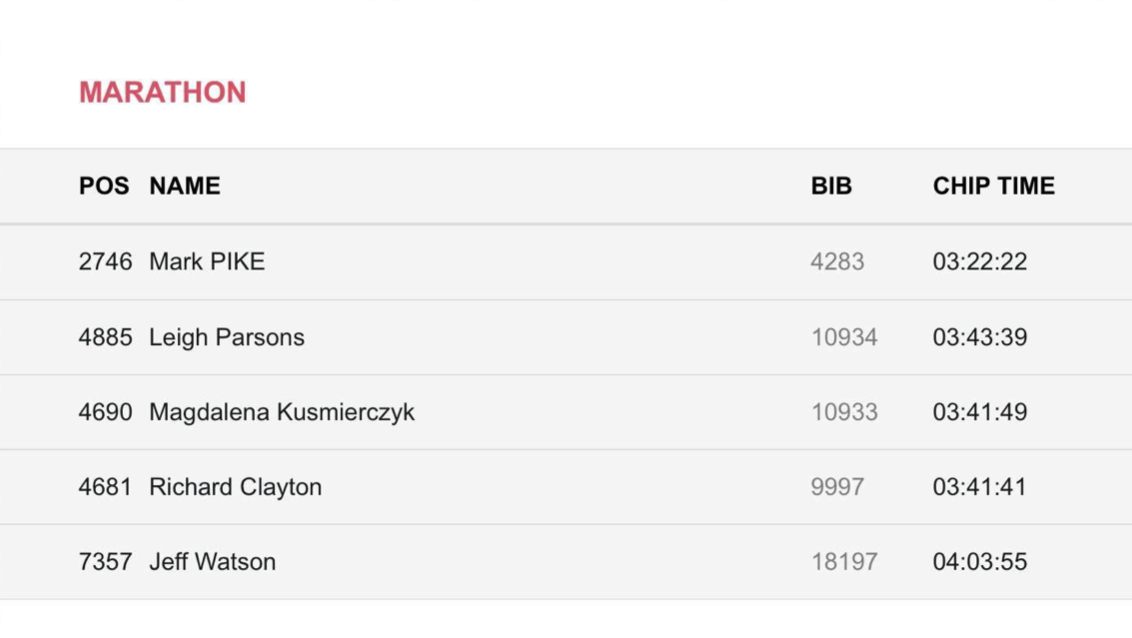Open Mark PIKE's result
The image size is (1132, 638).
coord(206,261)
